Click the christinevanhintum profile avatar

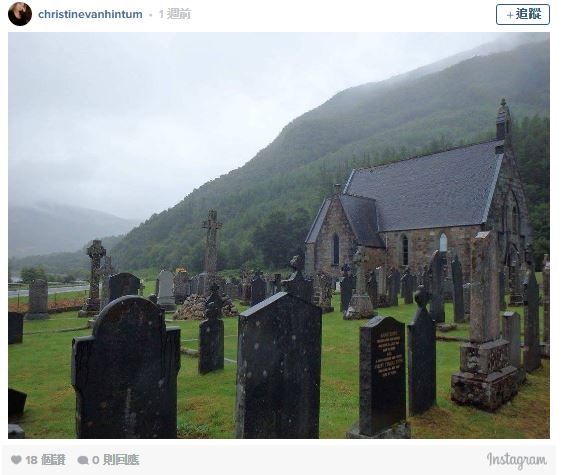pos(20,14)
